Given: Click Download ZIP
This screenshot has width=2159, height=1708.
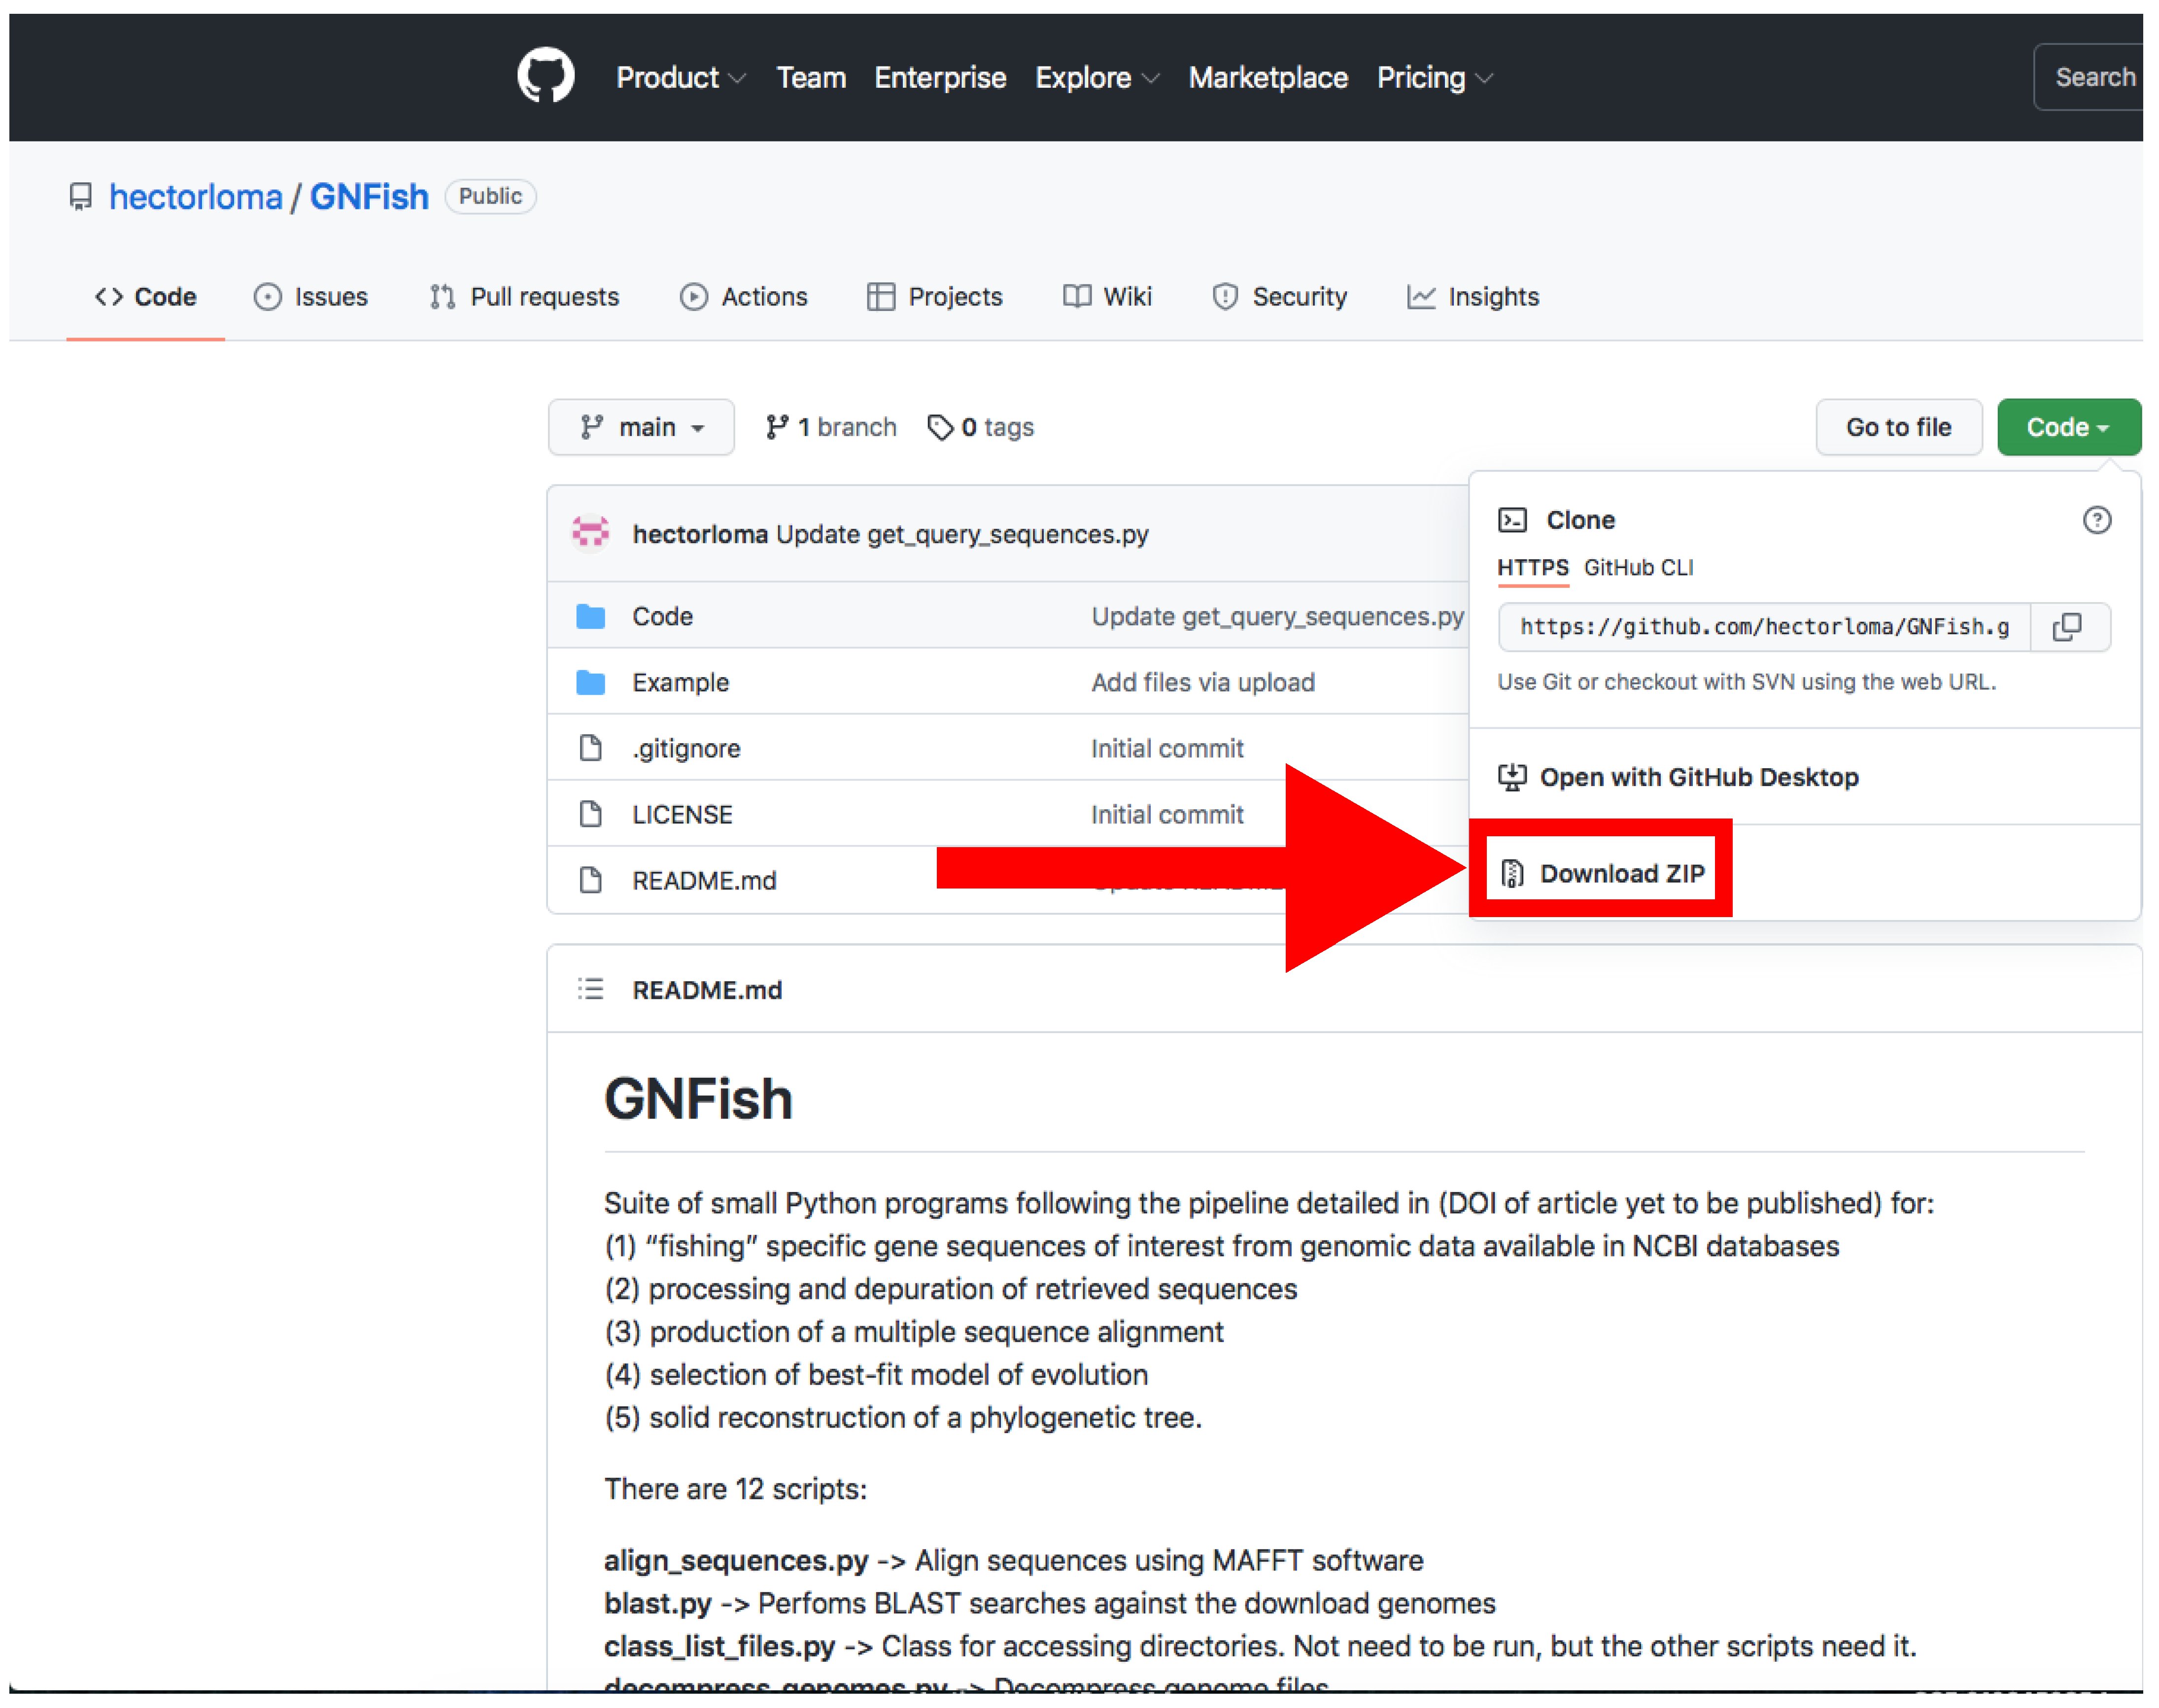Looking at the screenshot, I should pos(1620,873).
